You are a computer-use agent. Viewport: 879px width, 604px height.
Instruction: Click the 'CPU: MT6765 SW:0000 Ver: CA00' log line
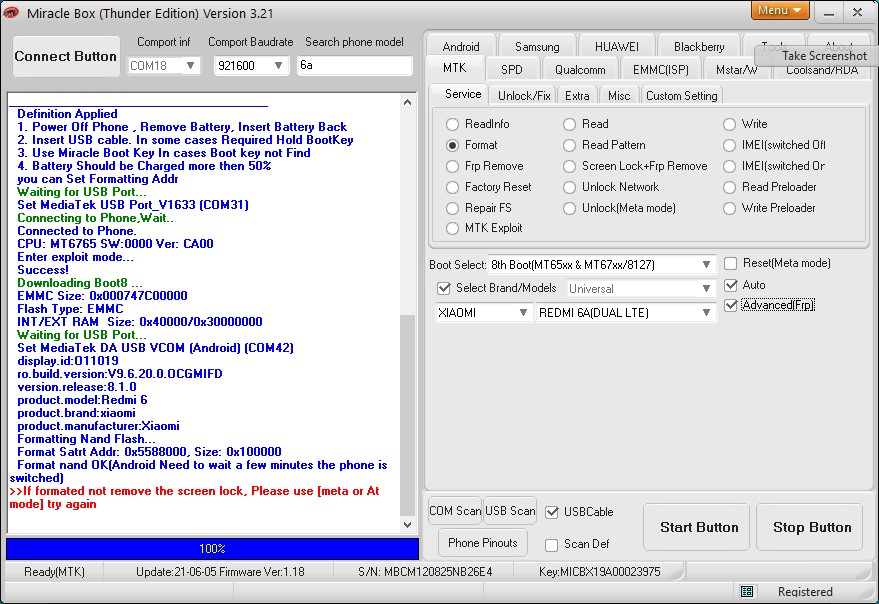pos(115,244)
